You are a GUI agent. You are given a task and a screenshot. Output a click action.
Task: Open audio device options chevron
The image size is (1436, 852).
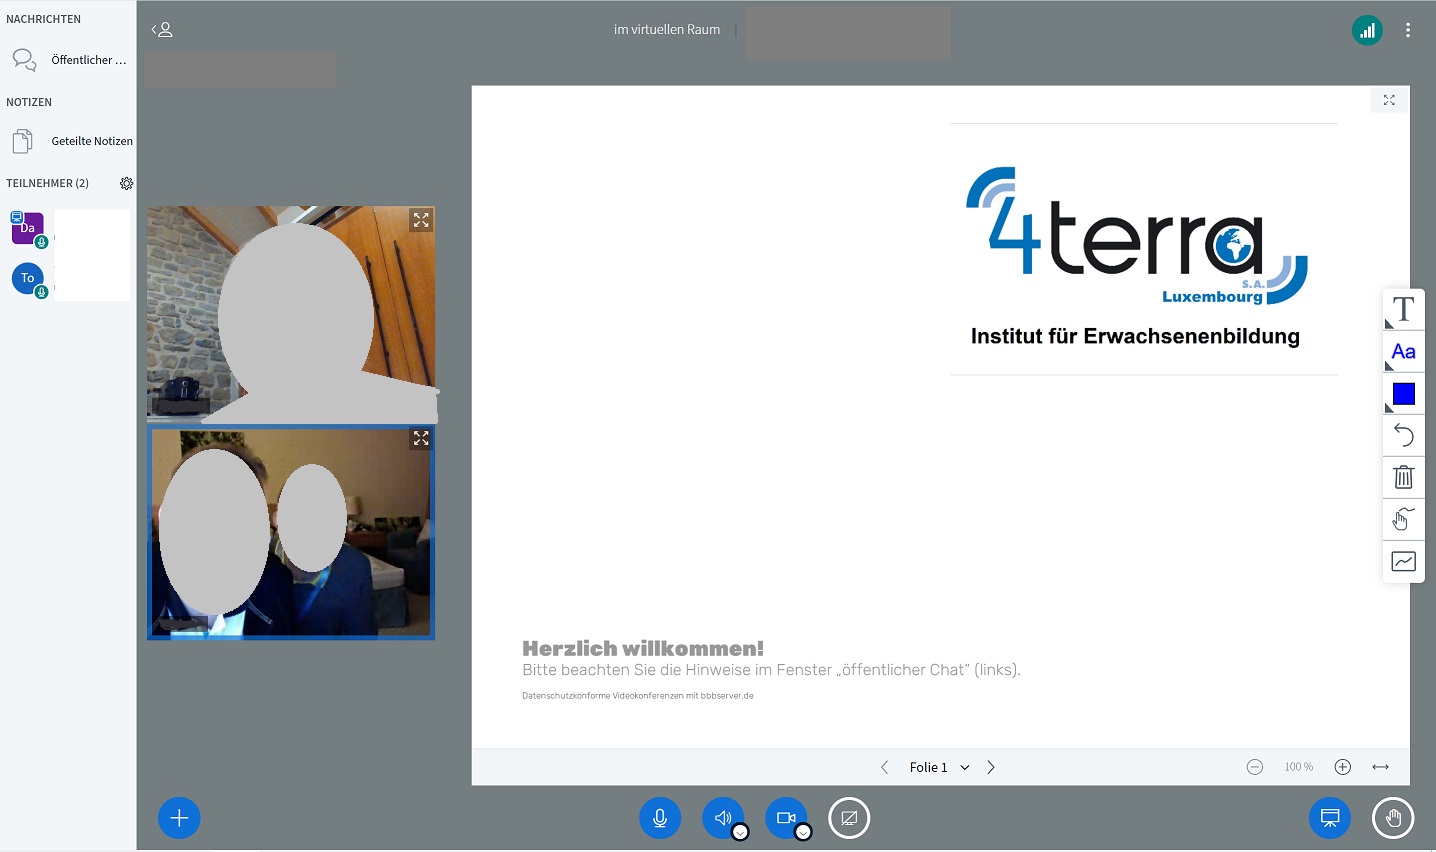[x=740, y=832]
